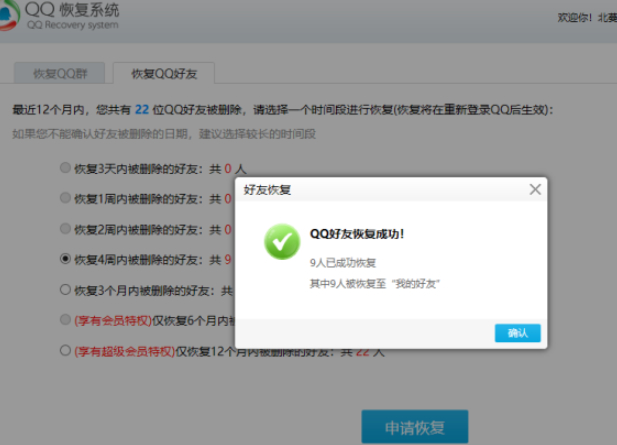Close the 好友恢复 dialog with the X

[535, 190]
